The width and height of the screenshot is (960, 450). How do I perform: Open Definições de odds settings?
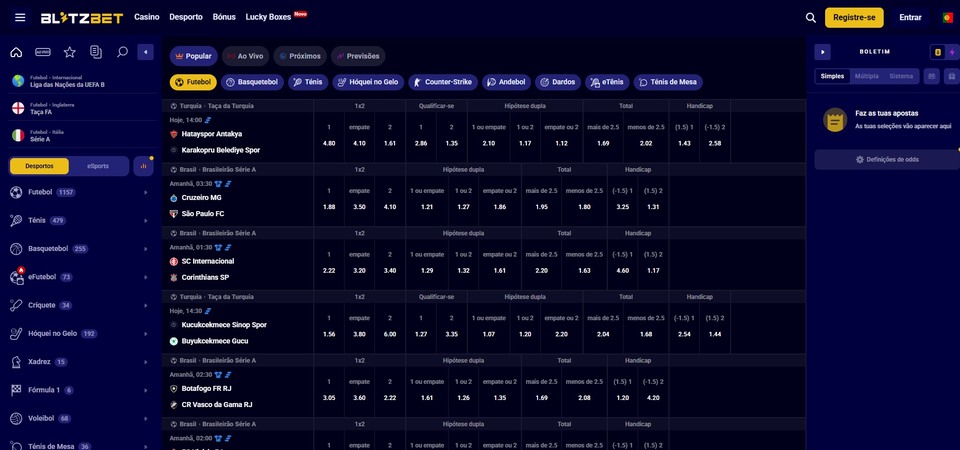tap(887, 159)
